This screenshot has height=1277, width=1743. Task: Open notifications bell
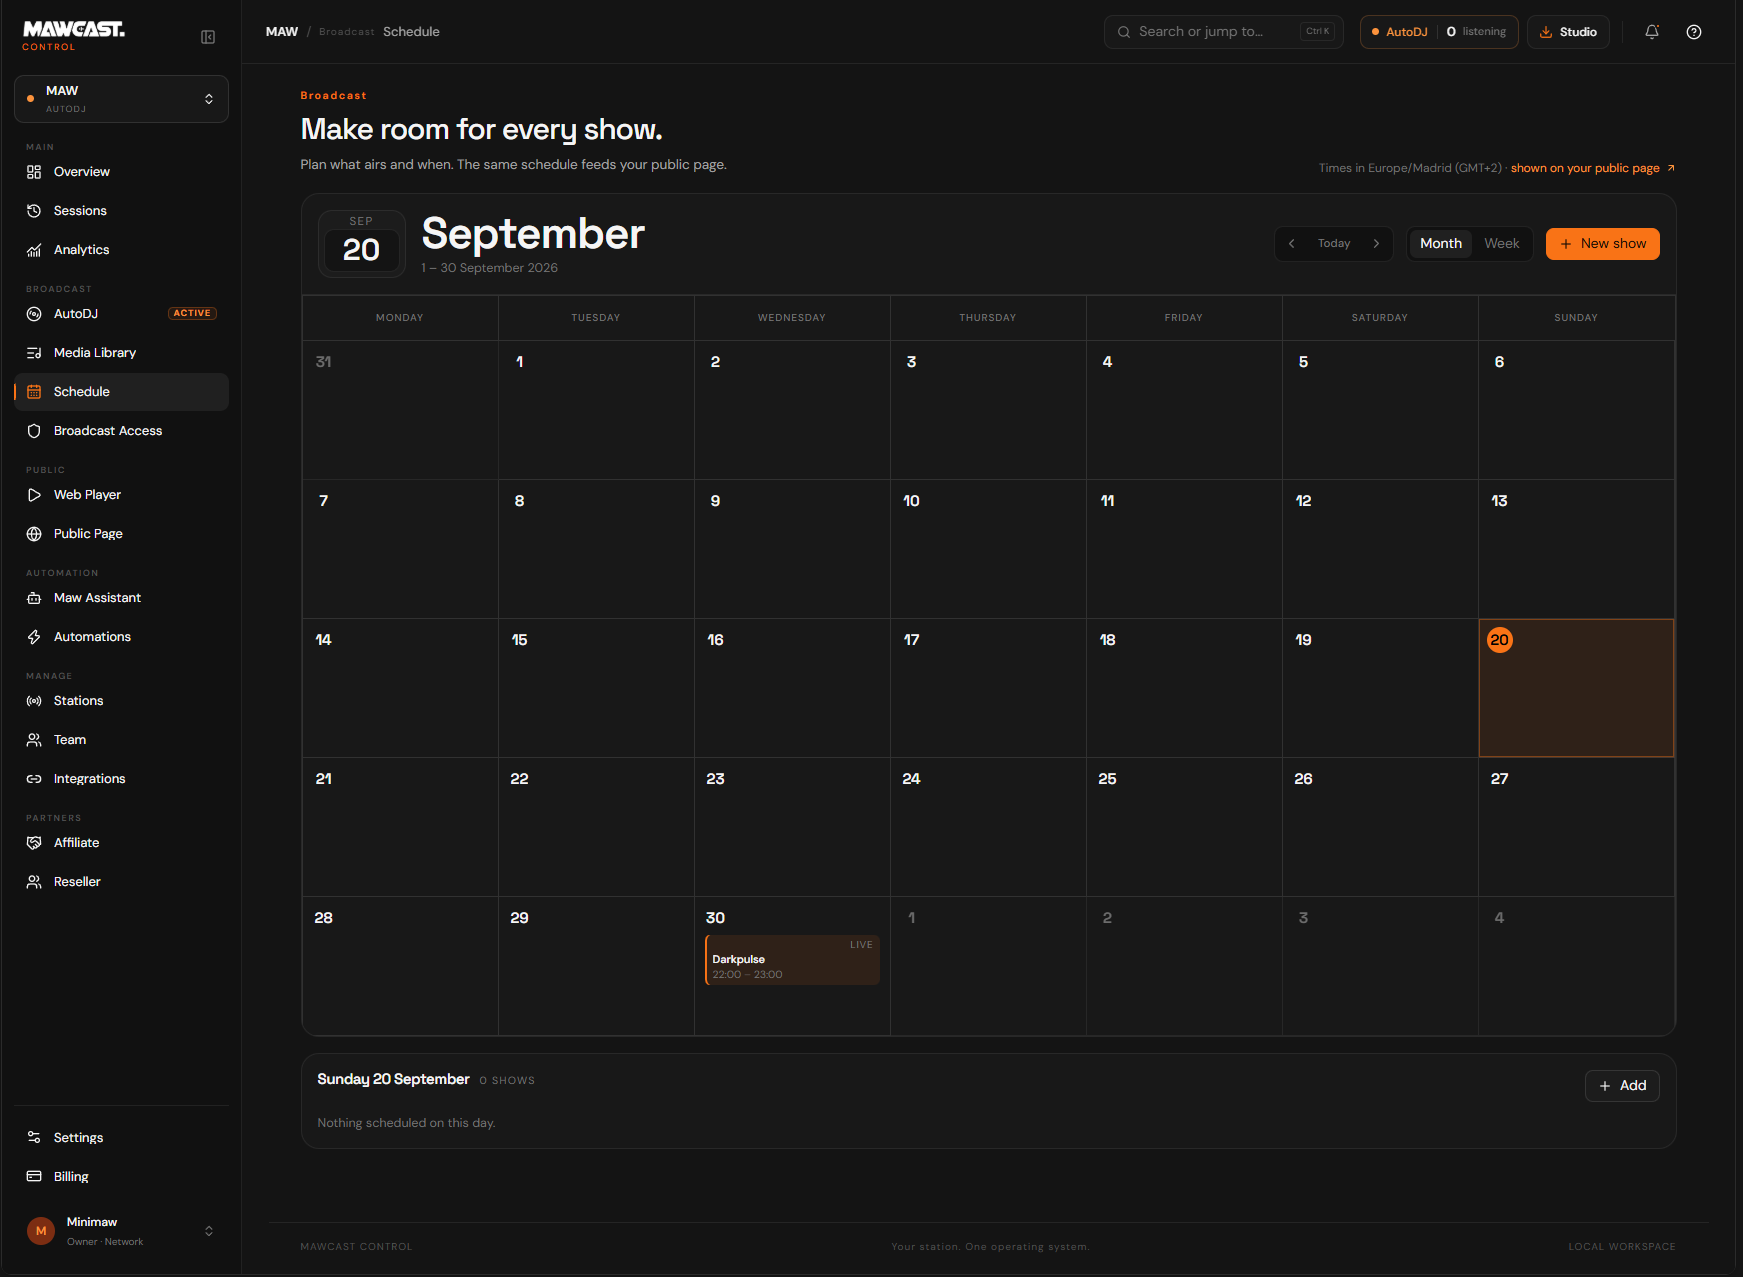click(1652, 32)
